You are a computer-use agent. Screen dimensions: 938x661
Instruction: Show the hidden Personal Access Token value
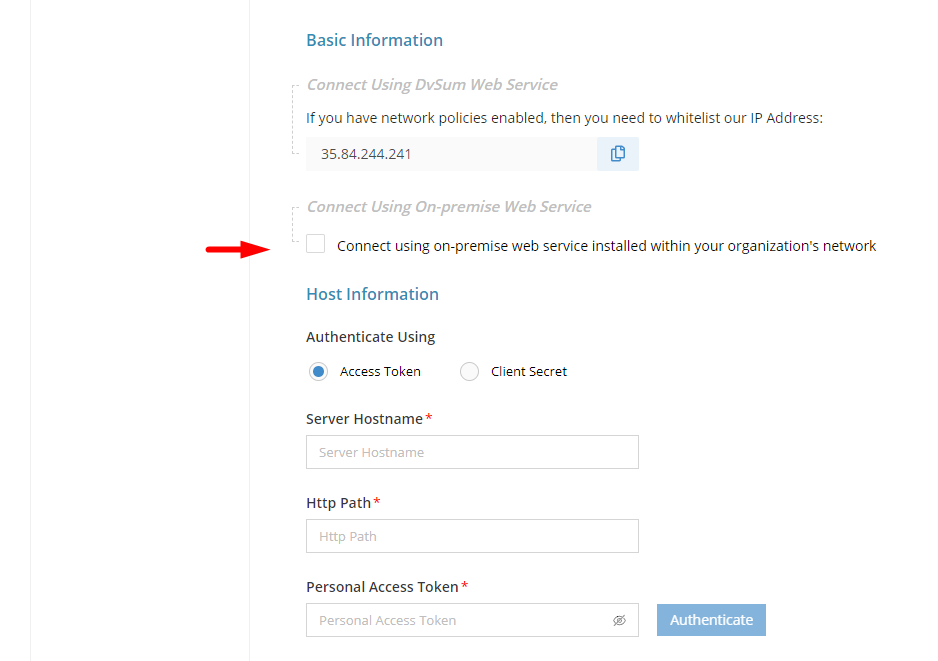click(x=618, y=620)
